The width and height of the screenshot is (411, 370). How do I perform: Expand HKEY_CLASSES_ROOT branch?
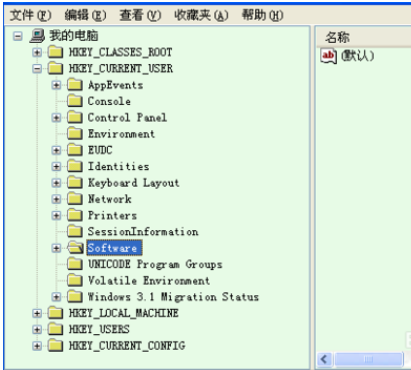point(37,52)
